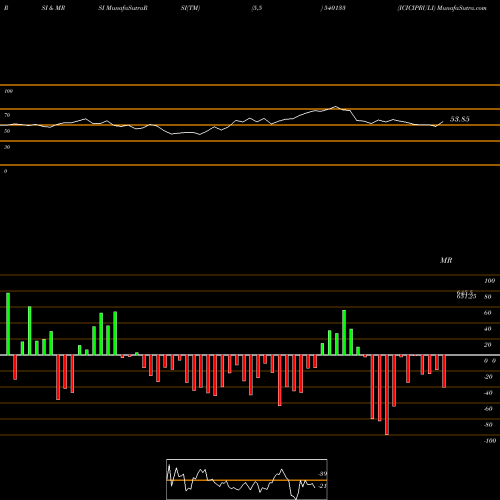Select the deepest red histogram bar reaching -100
500x500 pixels.
click(x=387, y=395)
